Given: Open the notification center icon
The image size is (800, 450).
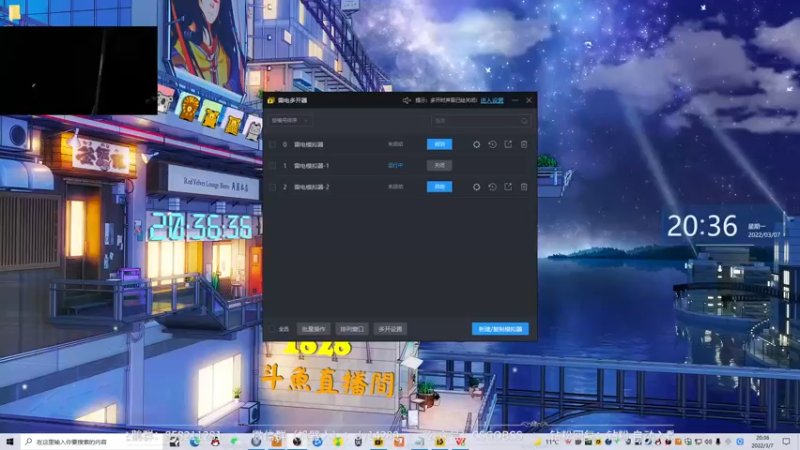Looking at the screenshot, I should [786, 442].
